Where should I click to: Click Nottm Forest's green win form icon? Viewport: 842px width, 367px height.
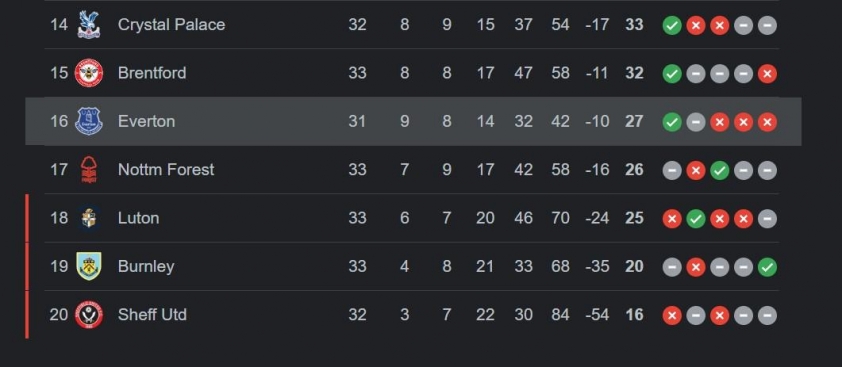[720, 170]
